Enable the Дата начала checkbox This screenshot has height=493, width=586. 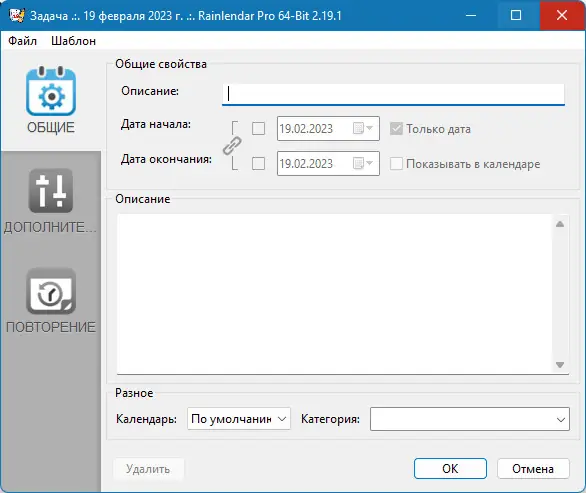(x=258, y=129)
